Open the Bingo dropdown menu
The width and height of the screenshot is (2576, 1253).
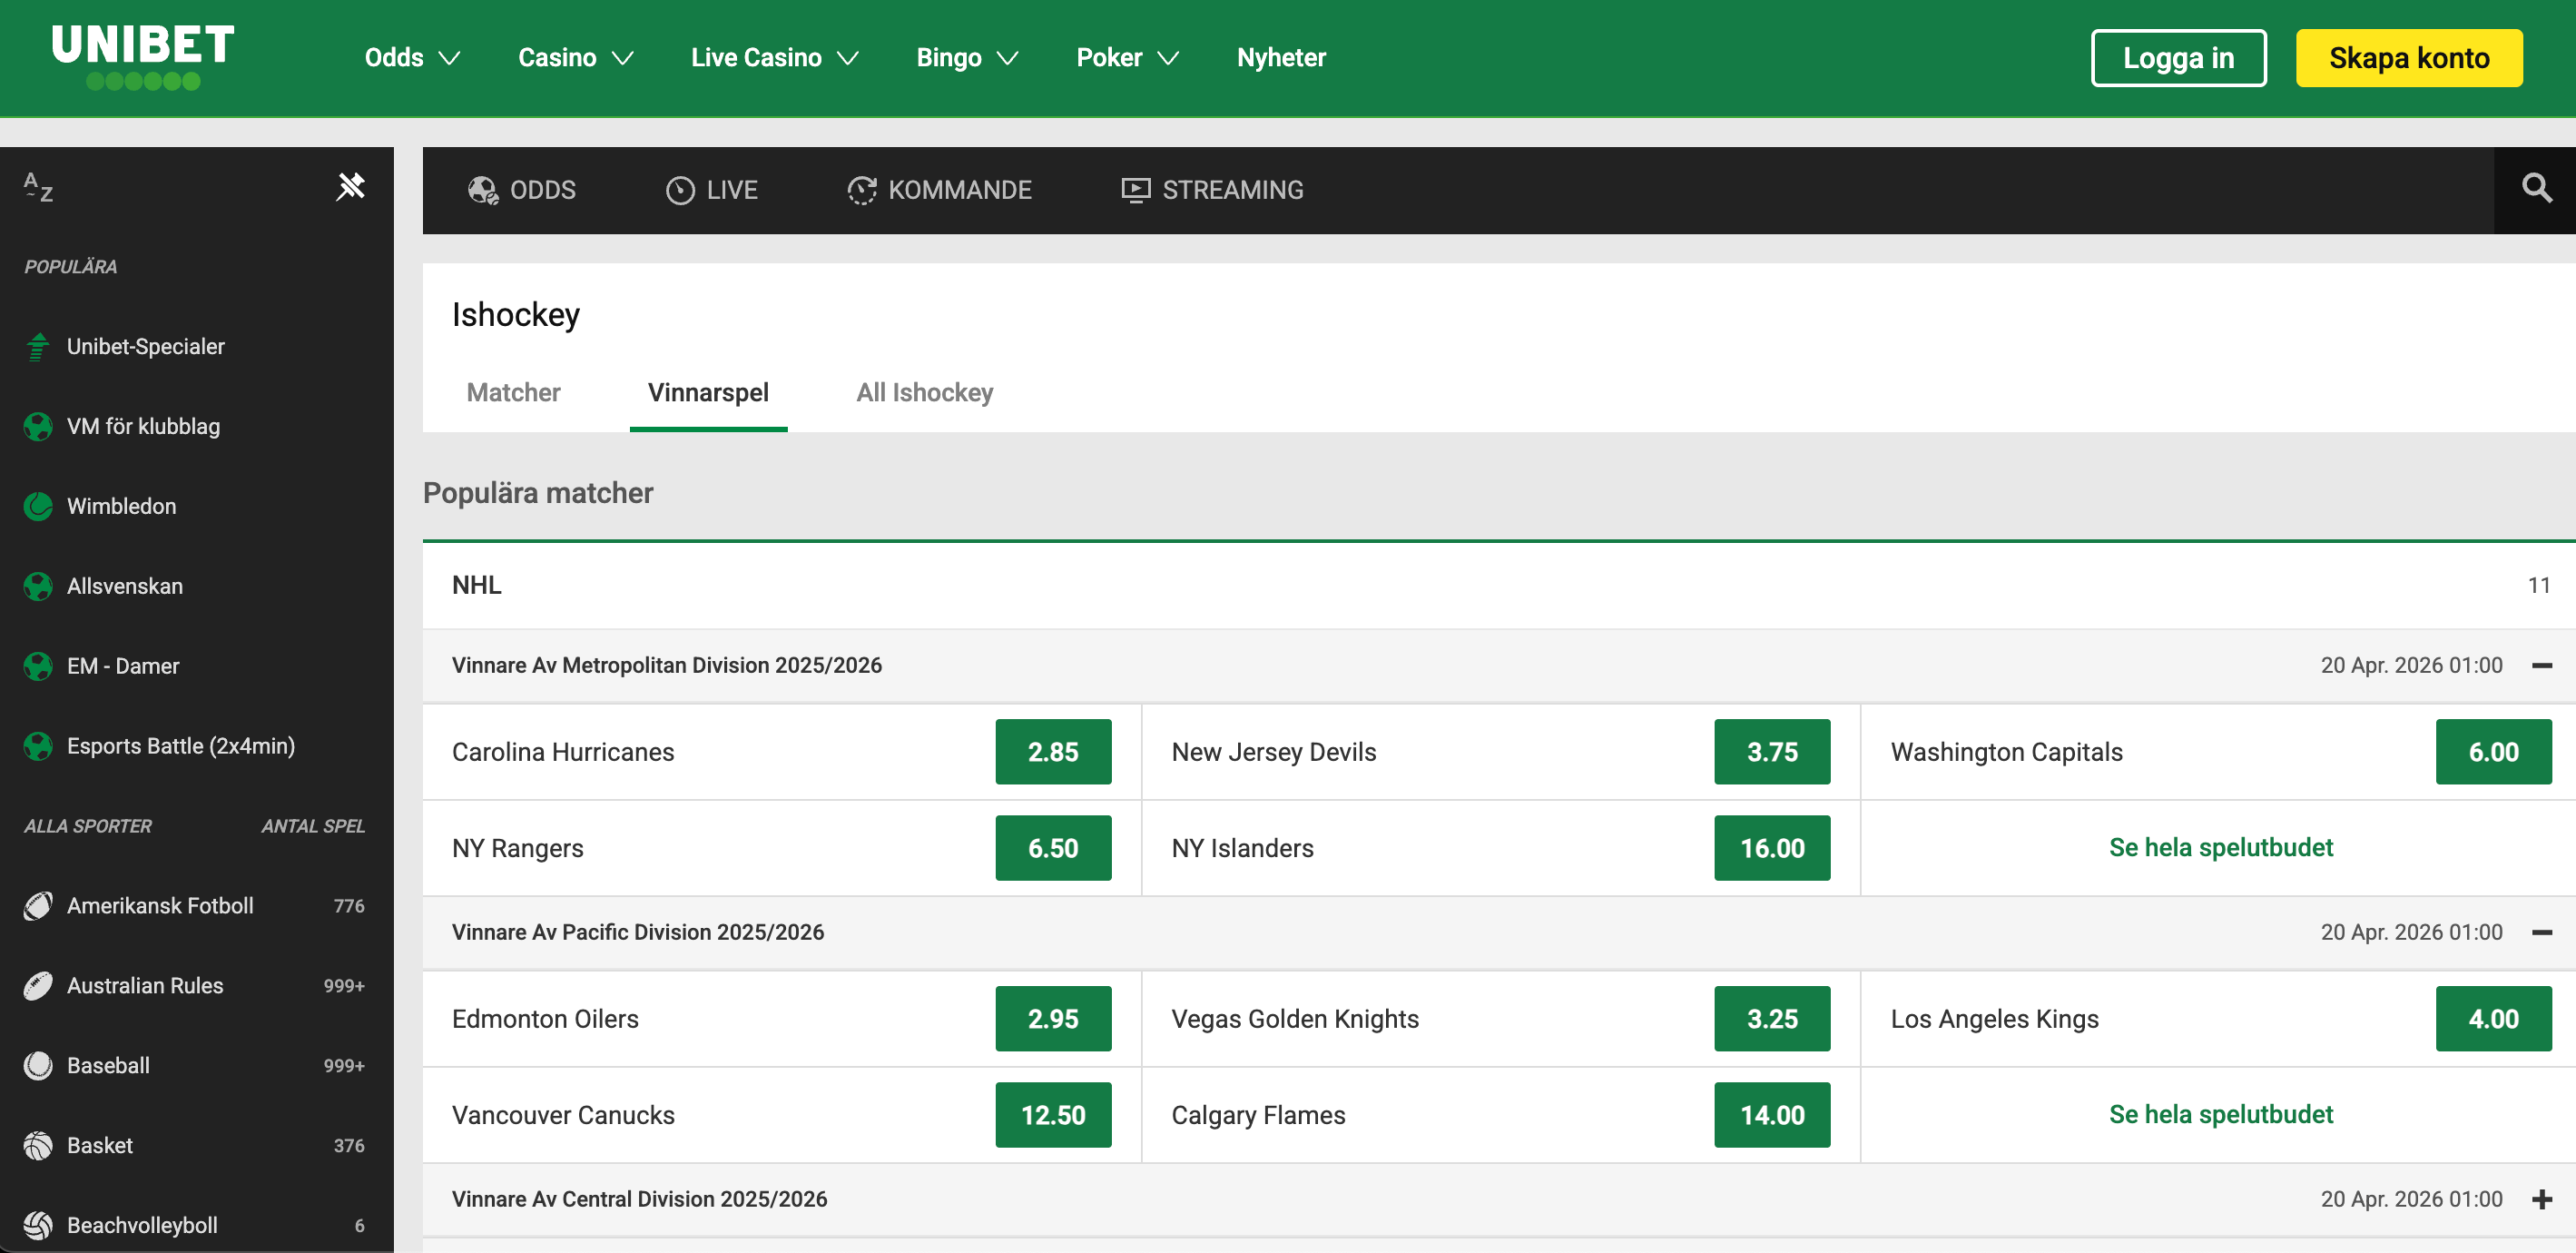click(x=967, y=58)
